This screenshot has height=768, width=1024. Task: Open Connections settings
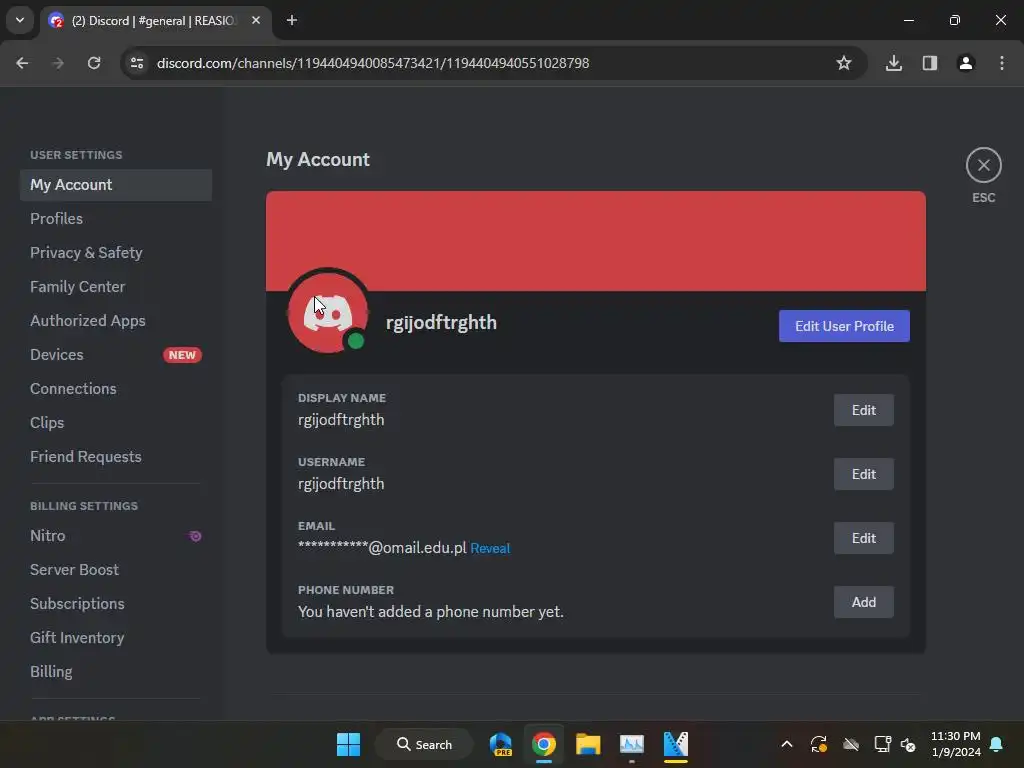coord(116,389)
